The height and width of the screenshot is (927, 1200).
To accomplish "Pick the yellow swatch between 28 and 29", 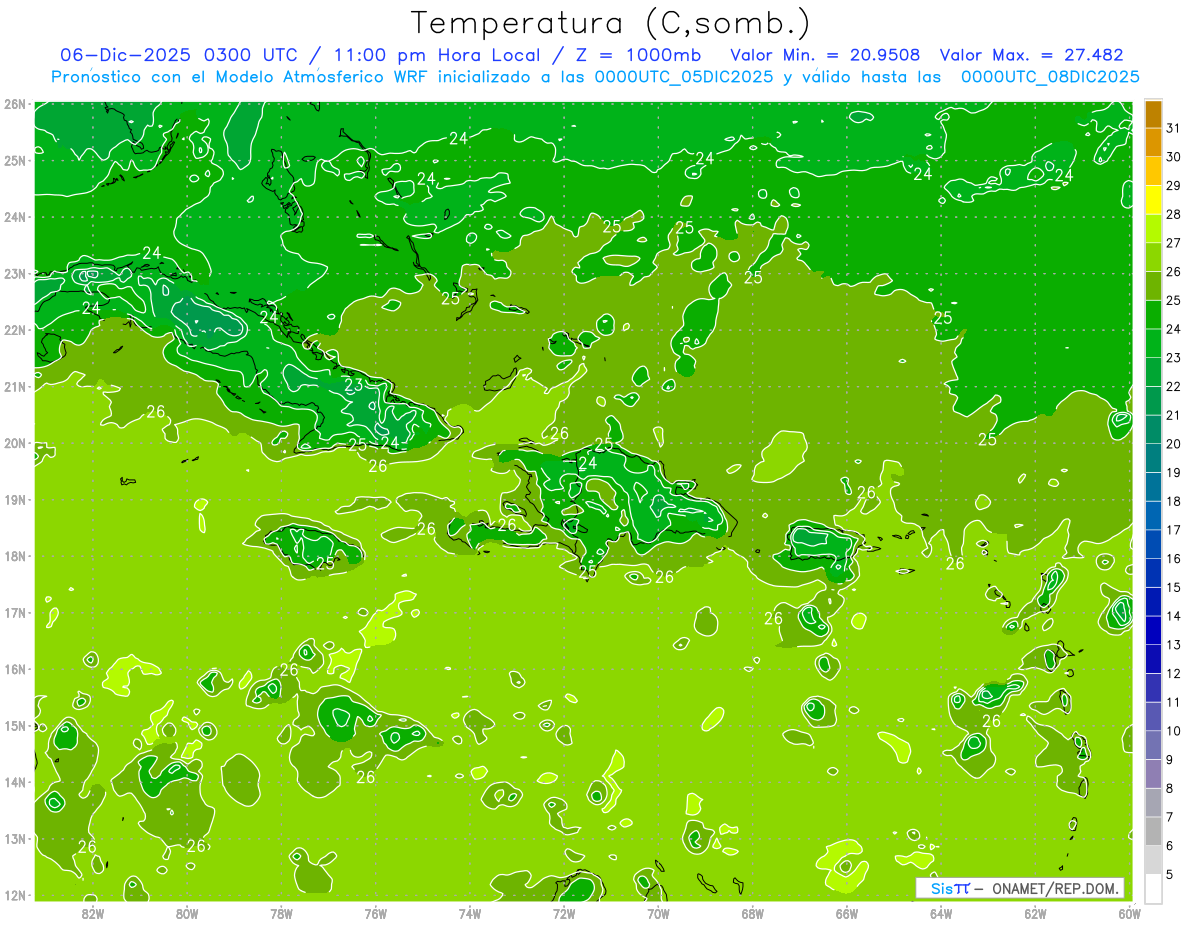I will tap(1153, 200).
